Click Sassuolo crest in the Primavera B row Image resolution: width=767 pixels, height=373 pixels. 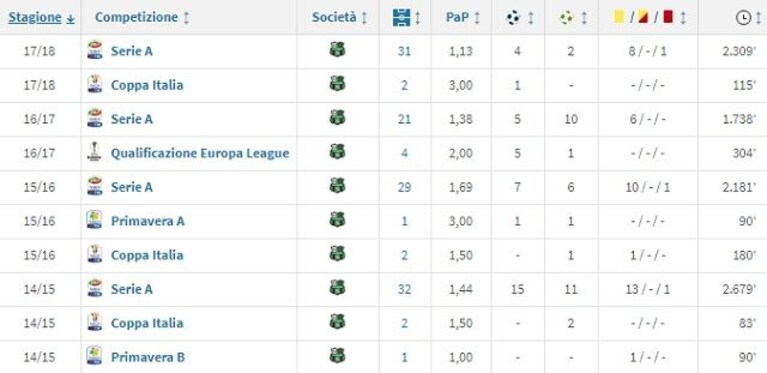click(337, 355)
